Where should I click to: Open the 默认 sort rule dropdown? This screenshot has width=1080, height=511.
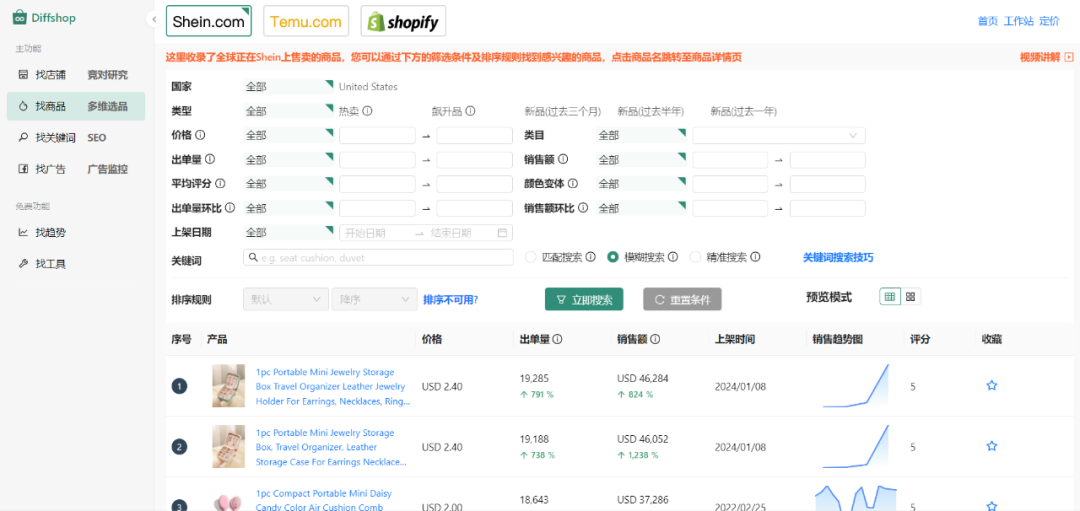tap(286, 300)
